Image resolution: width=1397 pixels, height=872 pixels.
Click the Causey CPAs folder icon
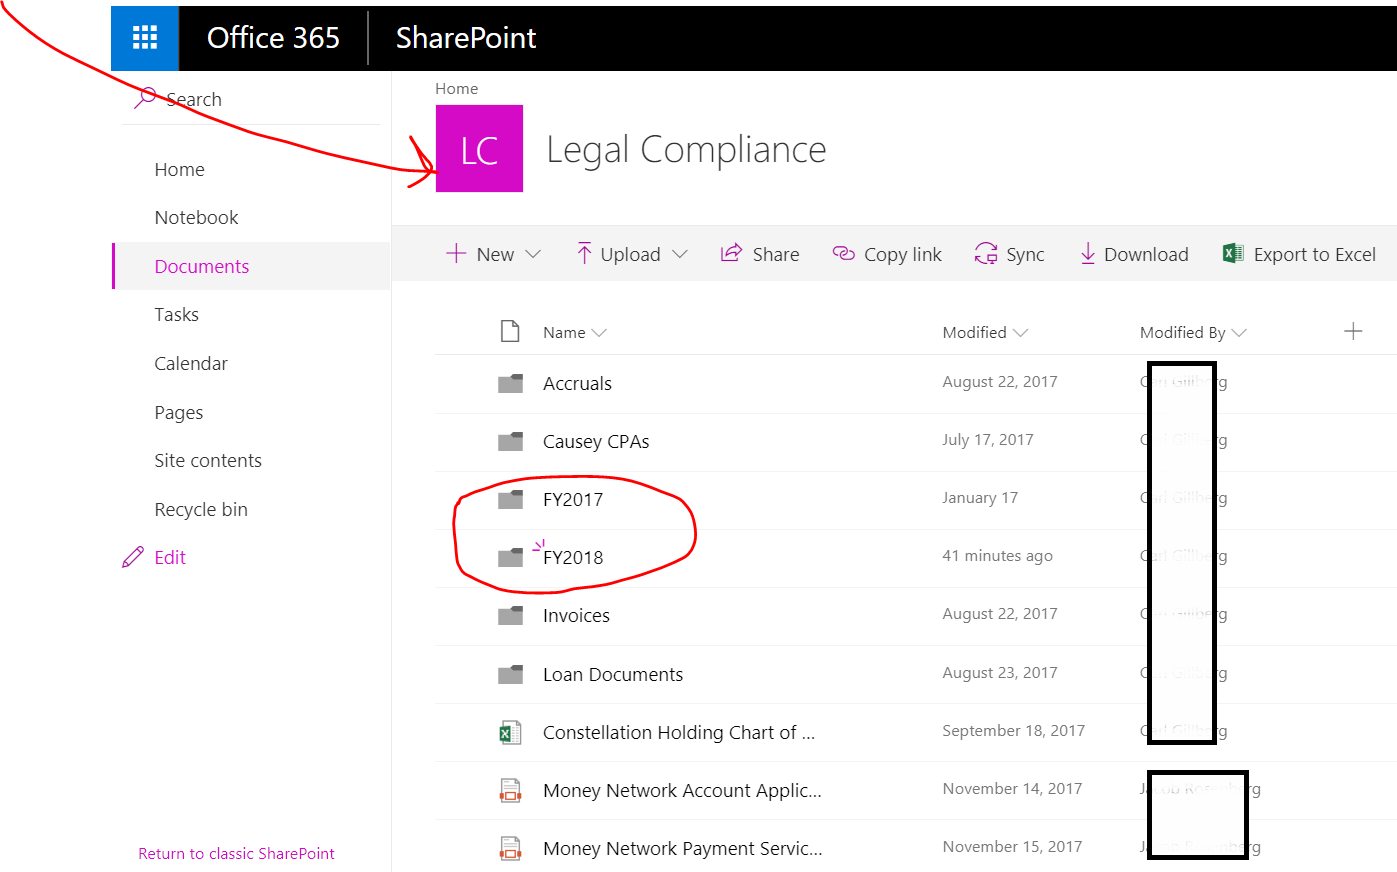(x=511, y=441)
